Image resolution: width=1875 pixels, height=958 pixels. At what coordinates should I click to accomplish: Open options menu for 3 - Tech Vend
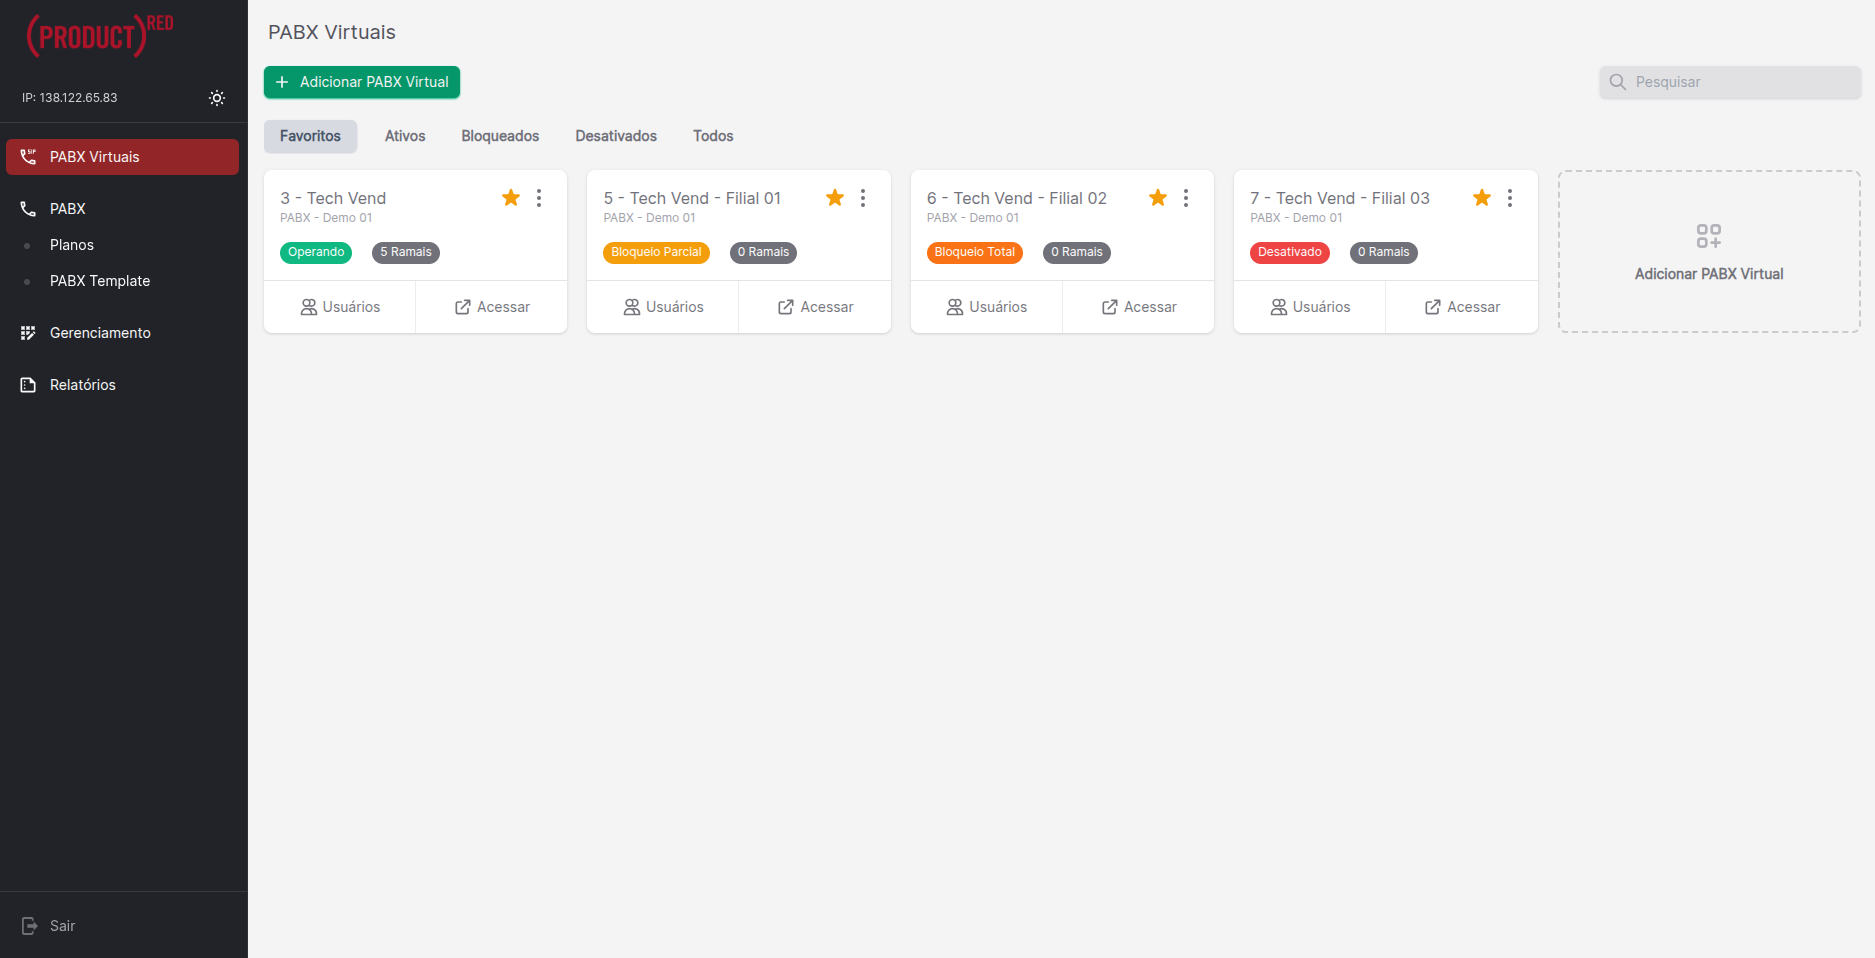click(x=539, y=198)
